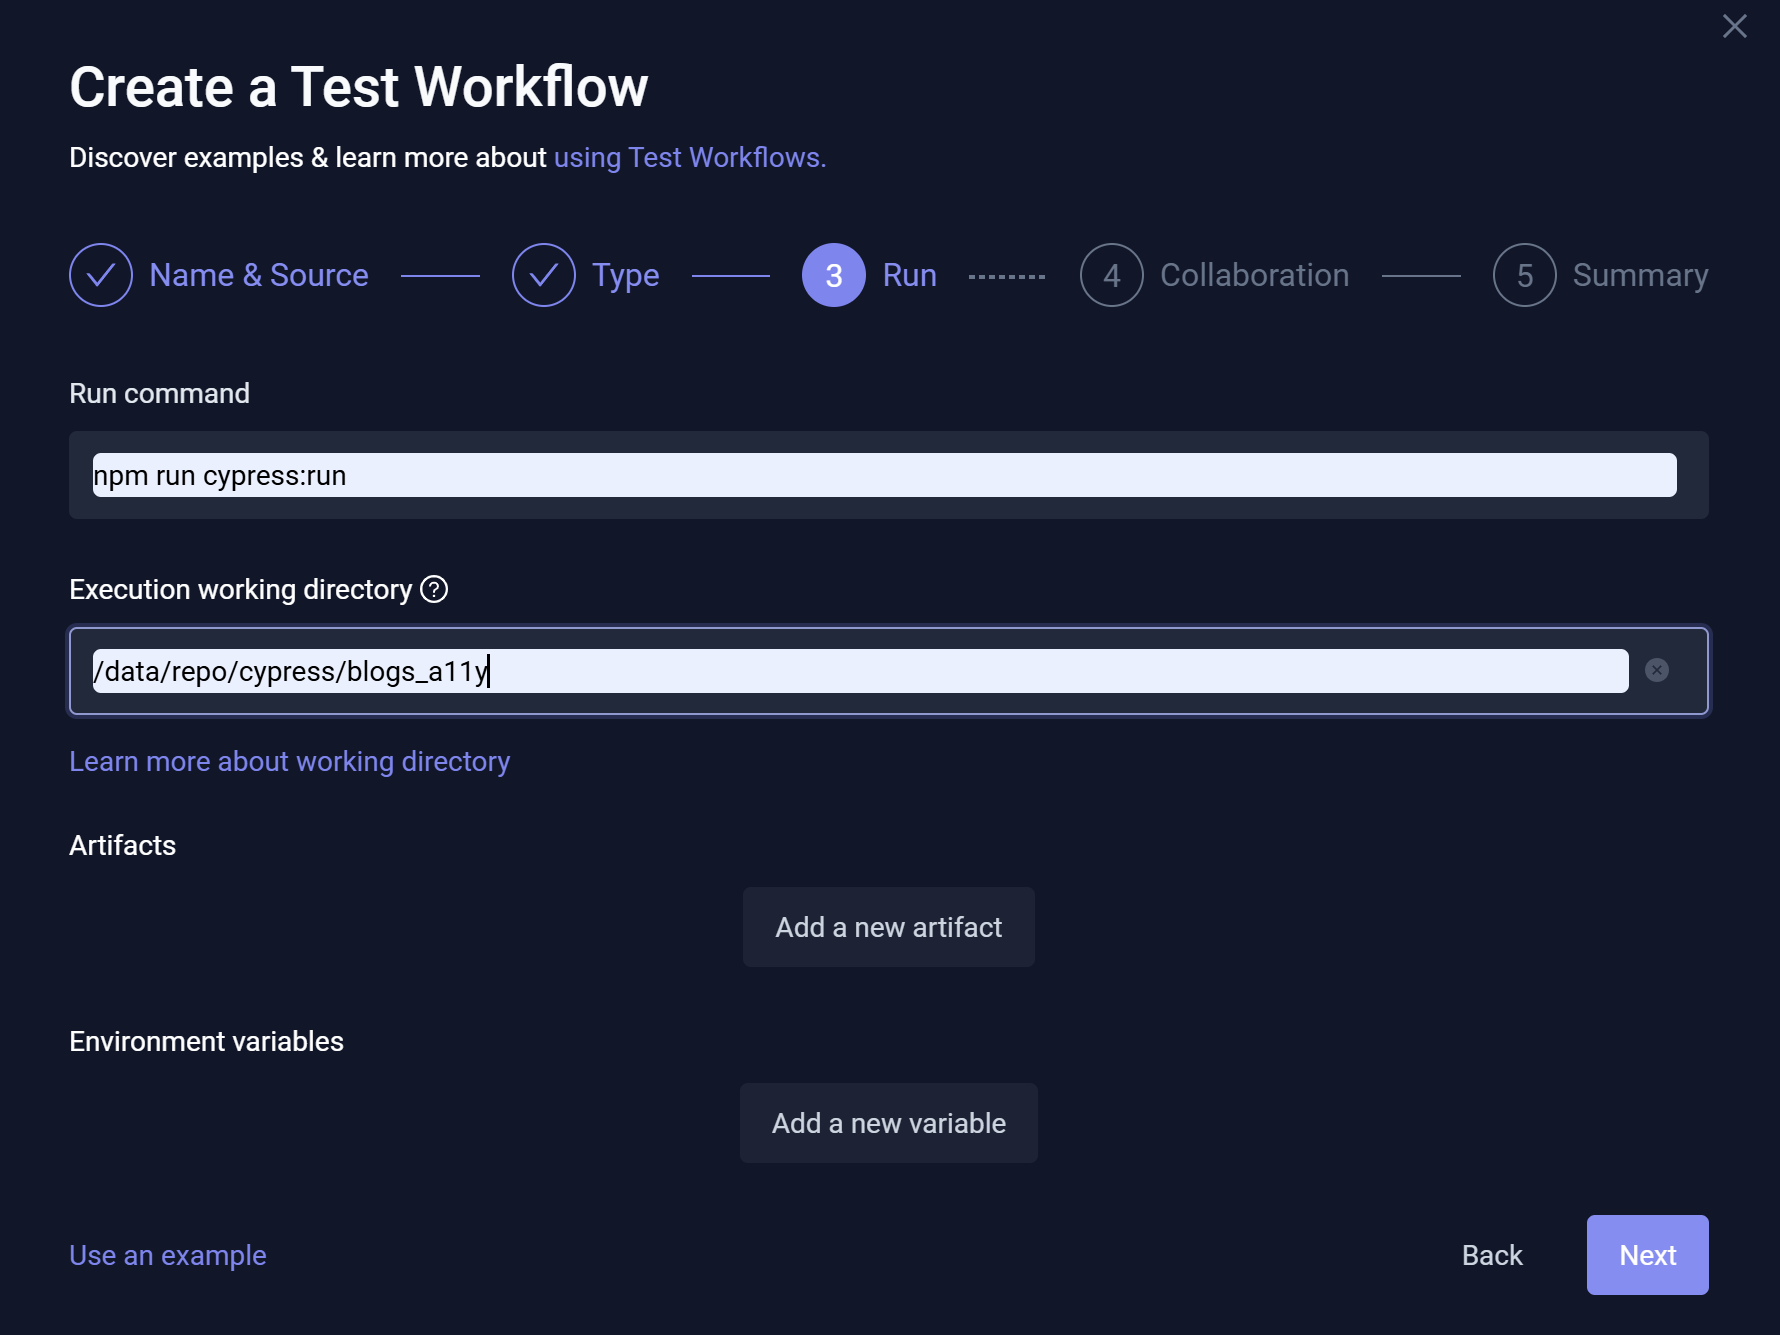The width and height of the screenshot is (1780, 1335).
Task: Click "Add a new artifact"
Action: (x=888, y=927)
